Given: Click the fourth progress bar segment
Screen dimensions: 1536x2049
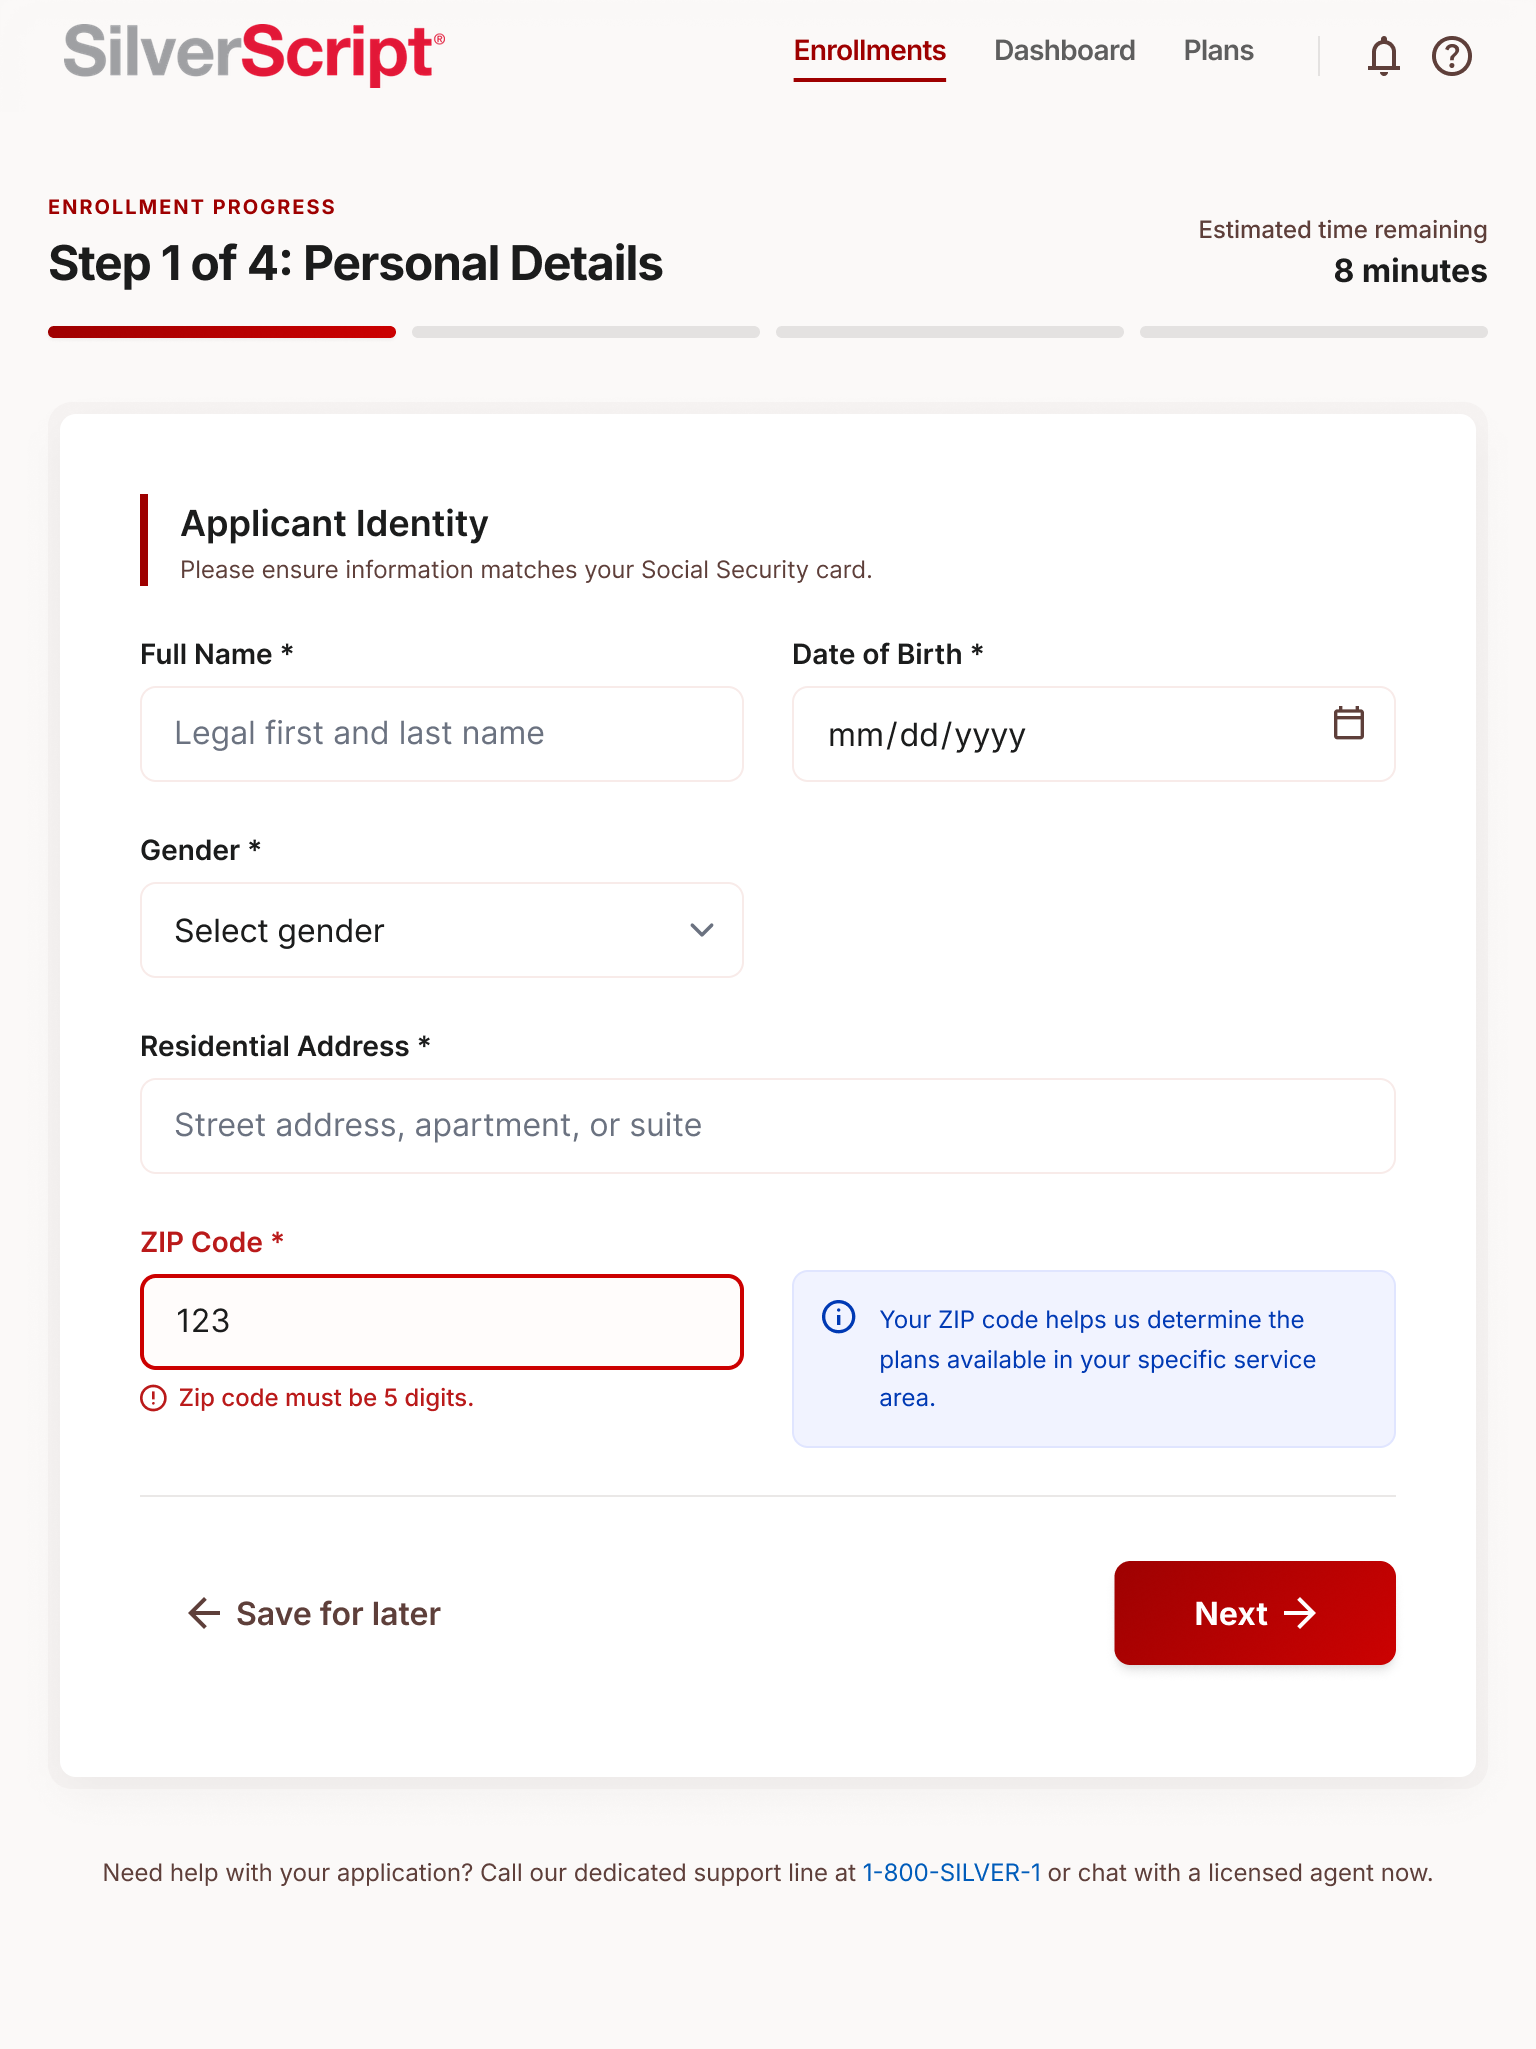Looking at the screenshot, I should [x=1313, y=332].
